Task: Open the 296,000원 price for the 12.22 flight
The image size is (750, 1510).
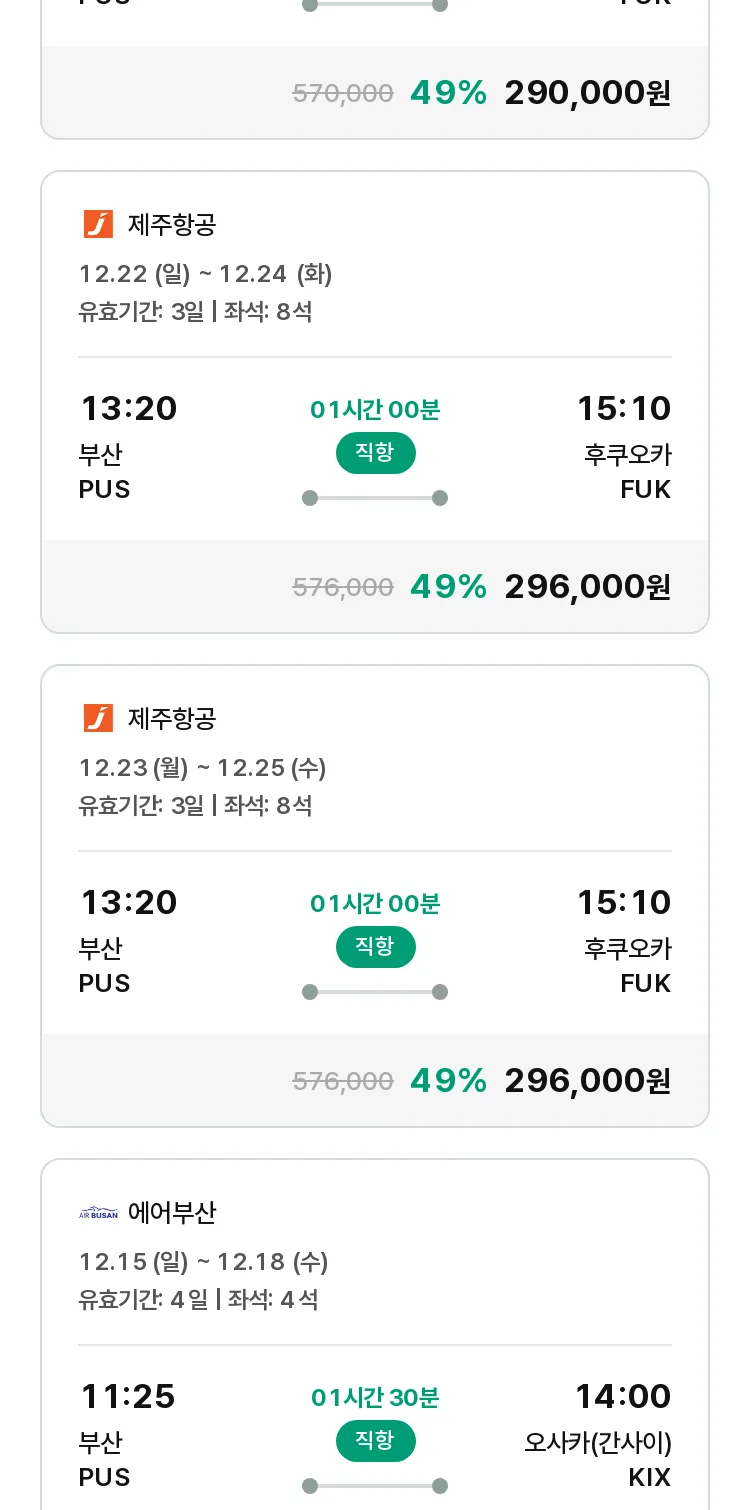Action: tap(587, 587)
